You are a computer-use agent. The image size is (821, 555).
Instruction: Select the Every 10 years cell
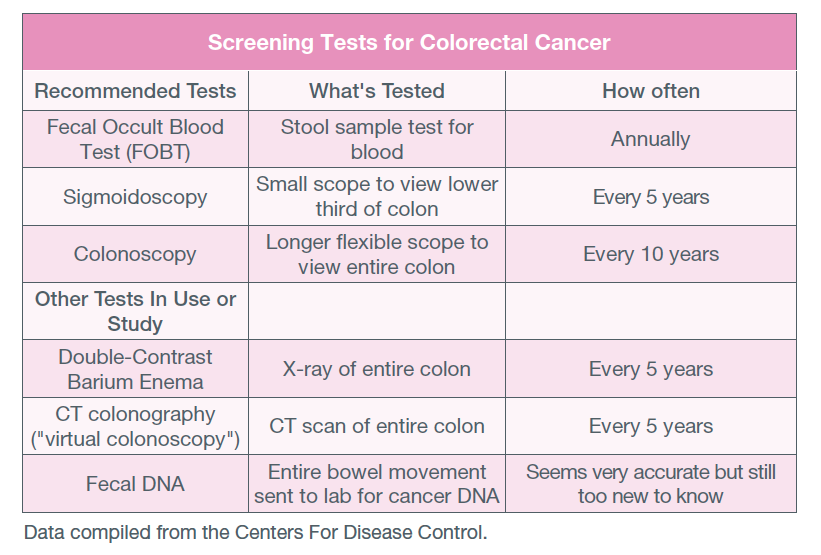point(651,254)
